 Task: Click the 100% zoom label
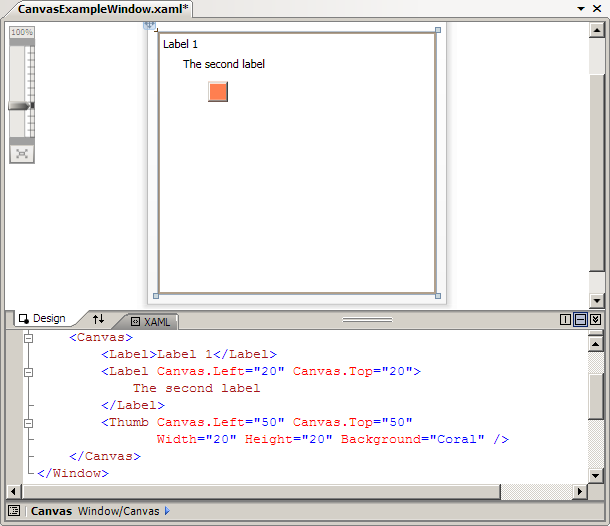pyautogui.click(x=22, y=32)
